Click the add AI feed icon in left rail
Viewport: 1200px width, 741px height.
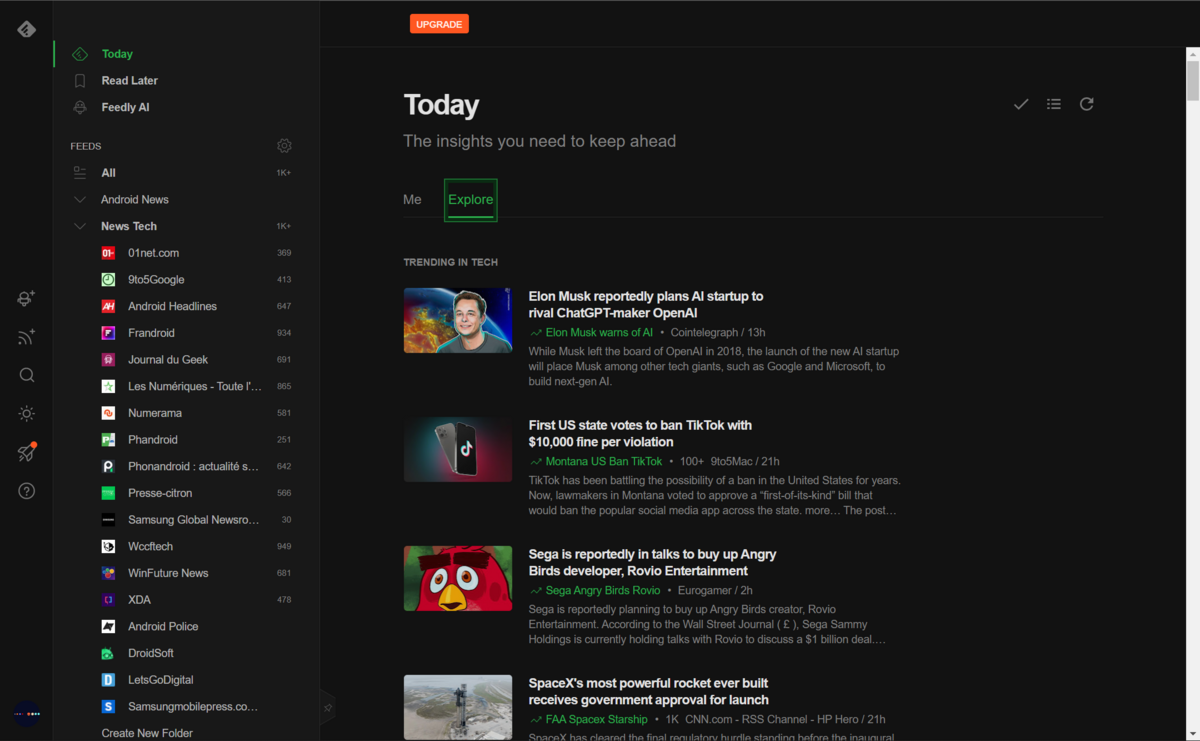27,298
